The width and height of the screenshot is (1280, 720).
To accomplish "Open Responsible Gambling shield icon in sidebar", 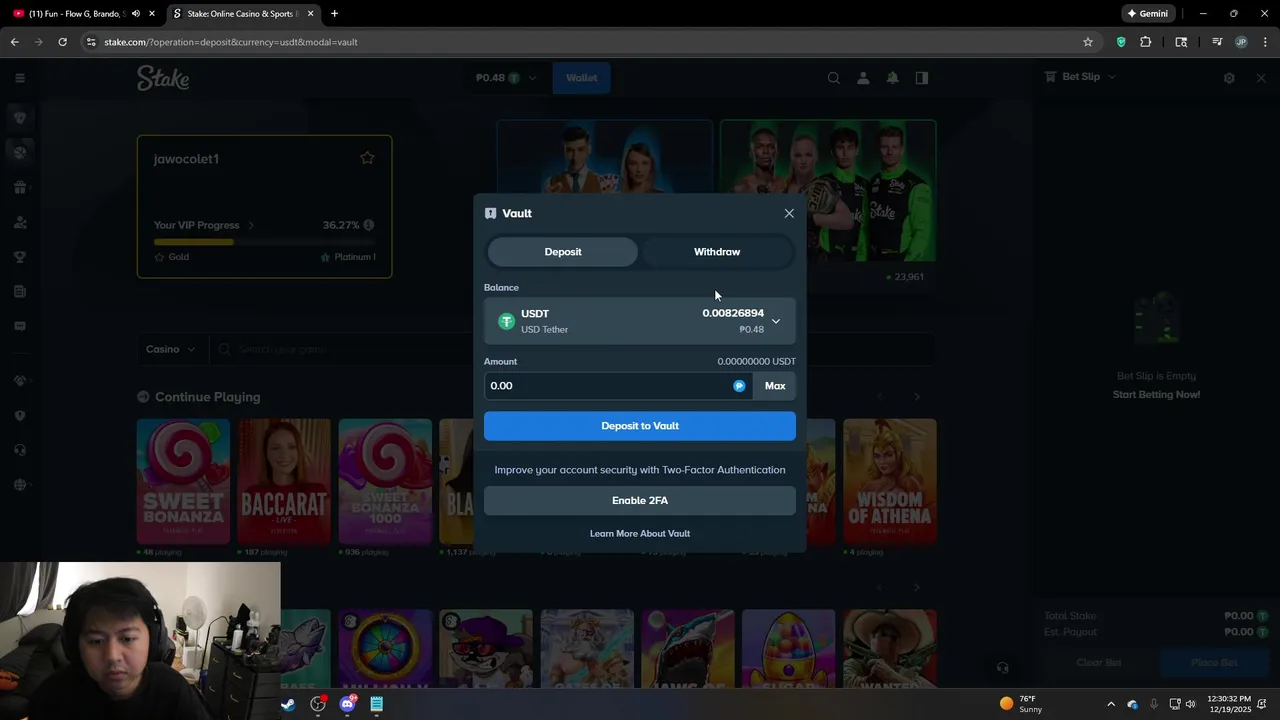I will pyautogui.click(x=19, y=415).
